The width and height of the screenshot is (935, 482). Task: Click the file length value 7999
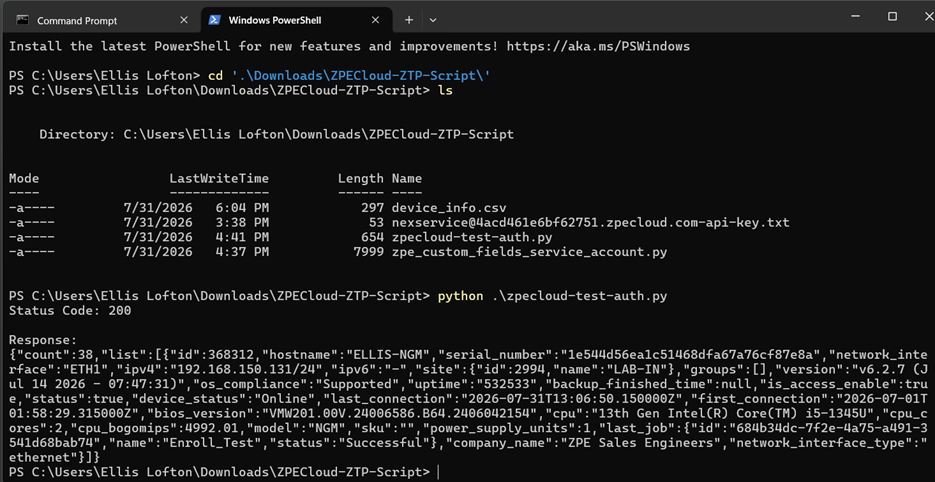[x=369, y=252]
